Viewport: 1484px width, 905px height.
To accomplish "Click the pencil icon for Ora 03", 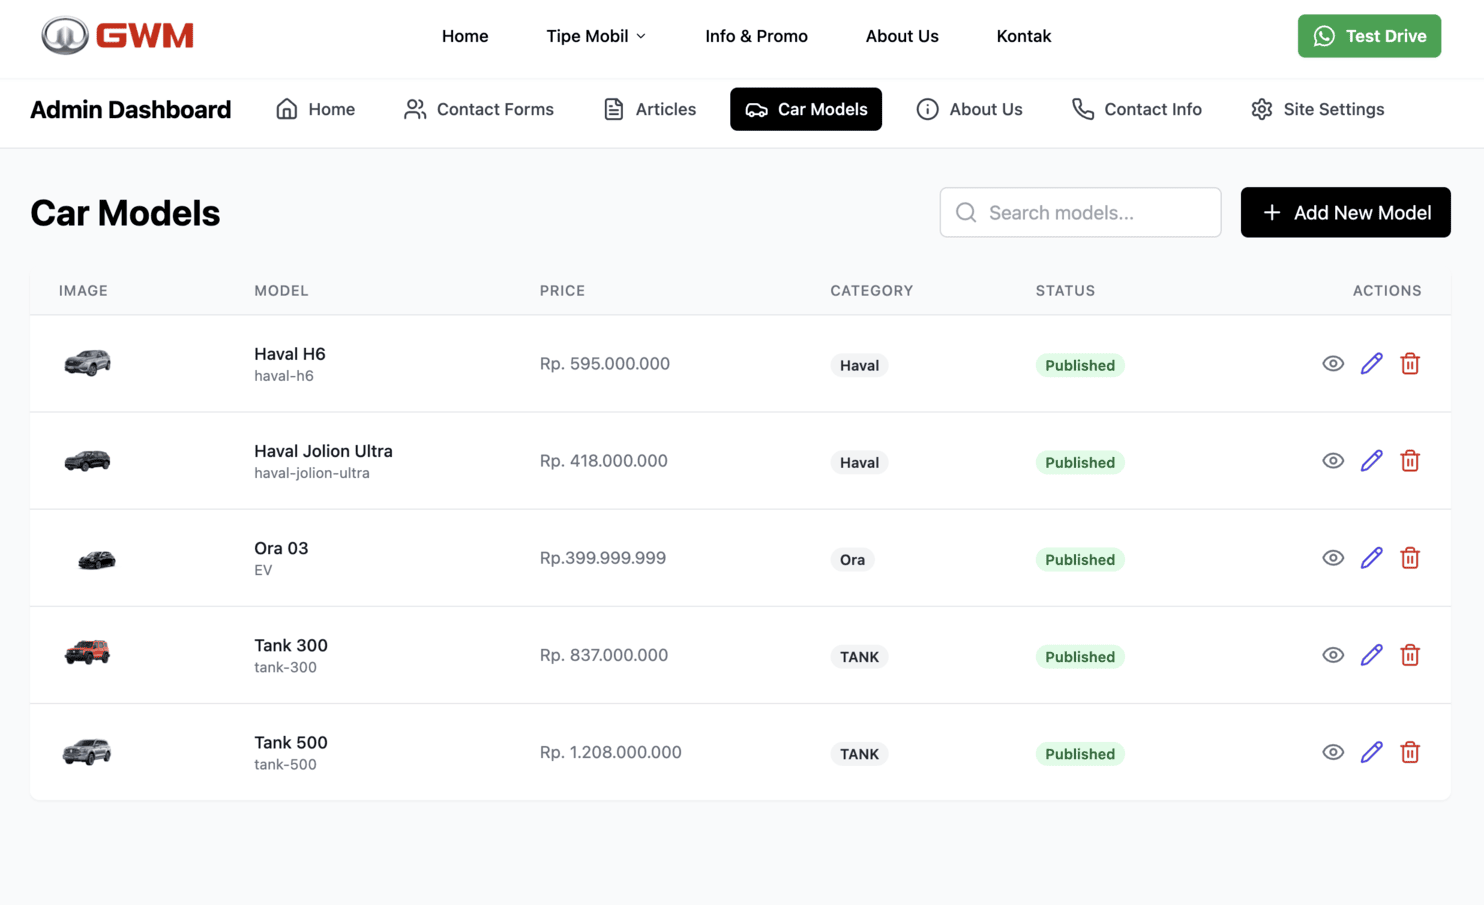I will tap(1371, 558).
